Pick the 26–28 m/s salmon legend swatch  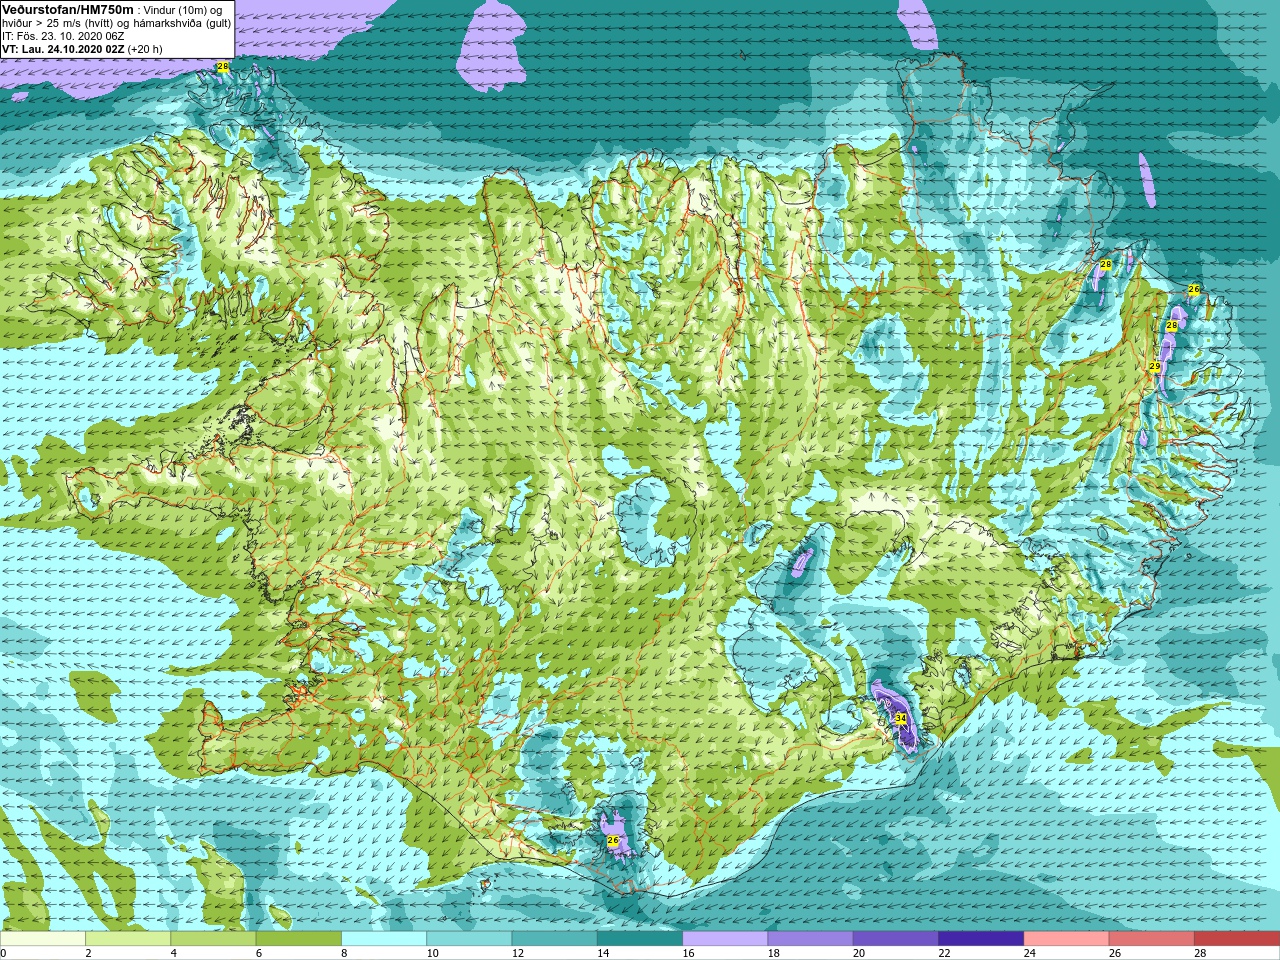(x=1152, y=939)
